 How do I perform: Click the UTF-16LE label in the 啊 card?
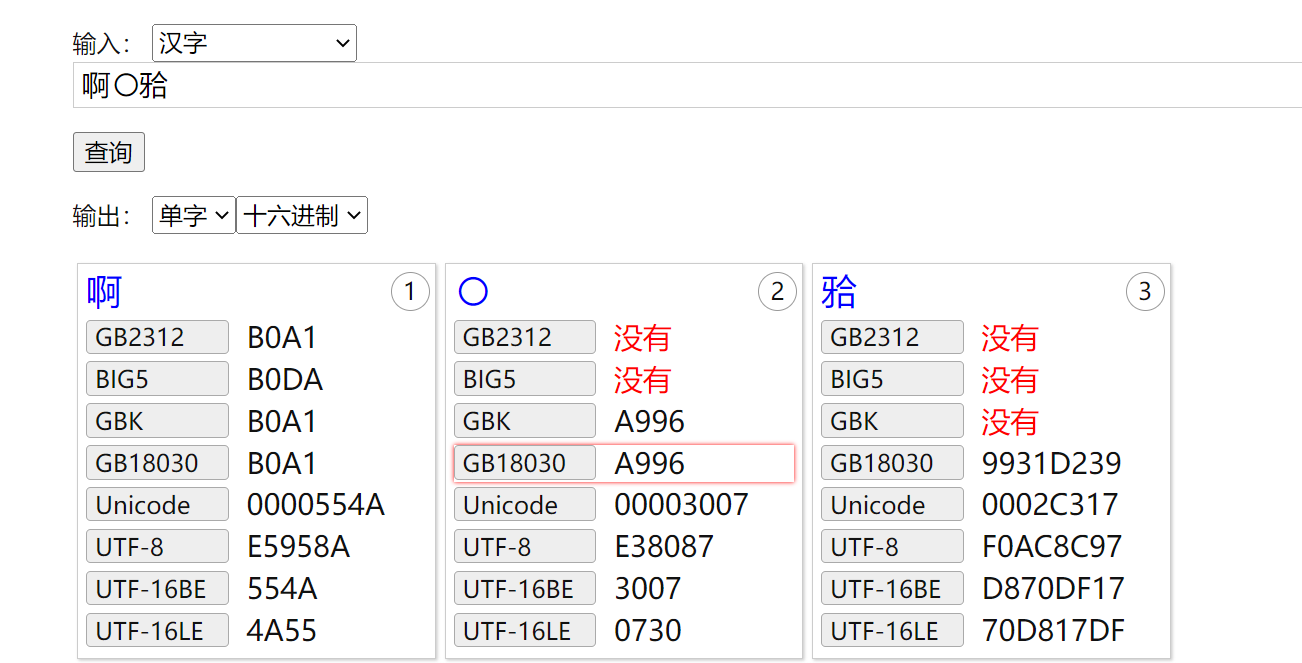coord(157,631)
